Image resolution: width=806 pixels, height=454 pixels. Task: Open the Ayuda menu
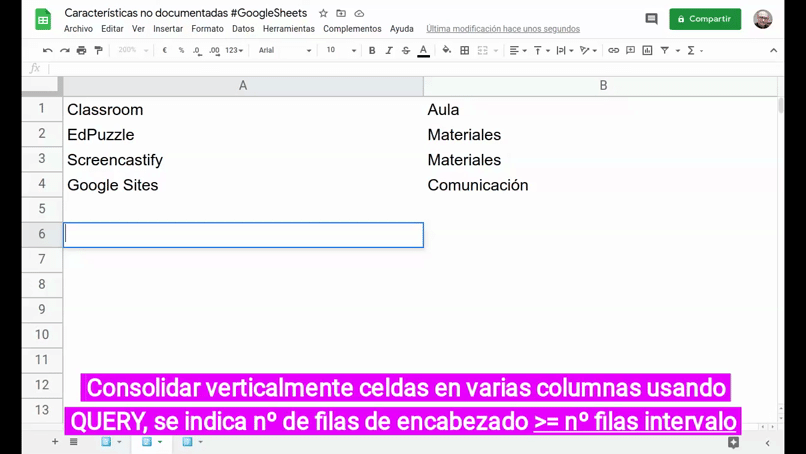pos(401,29)
